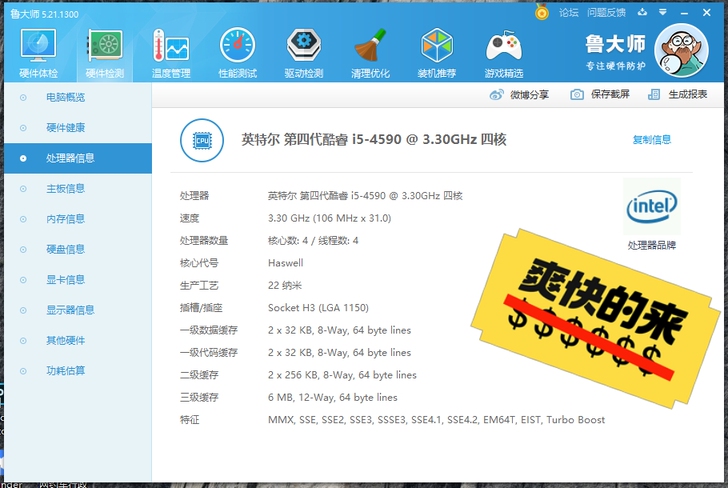Open the 论坛 forum link
The height and width of the screenshot is (488, 728).
[569, 13]
